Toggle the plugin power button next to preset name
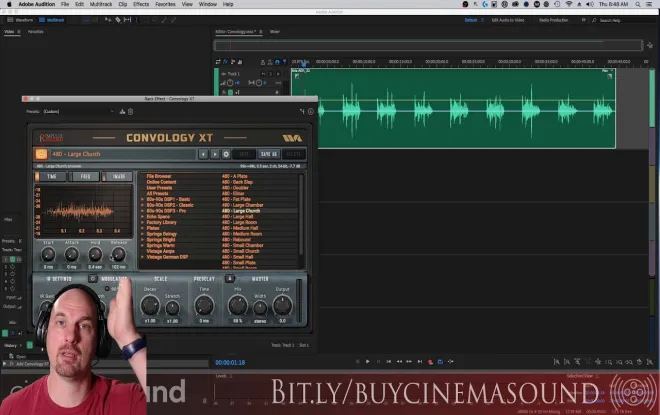Image resolution: width=660 pixels, height=415 pixels. coord(41,154)
